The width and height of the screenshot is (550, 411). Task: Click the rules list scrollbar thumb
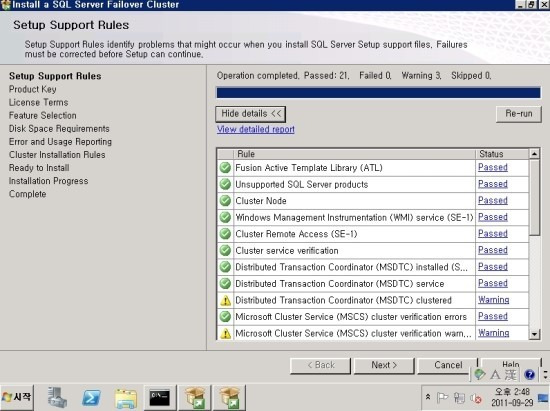534,197
